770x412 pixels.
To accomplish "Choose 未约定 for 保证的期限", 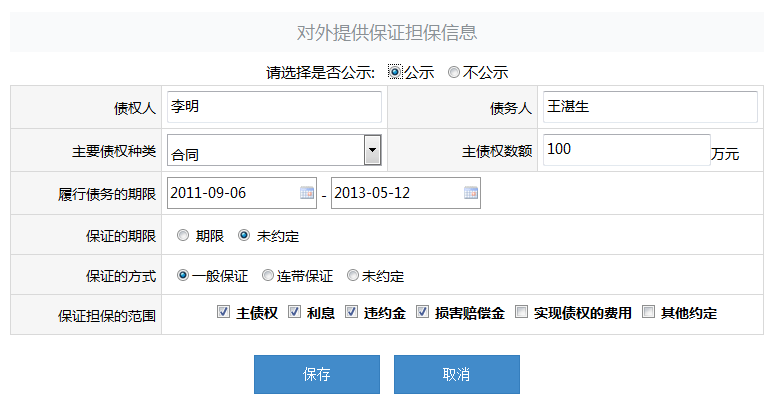I will (244, 236).
